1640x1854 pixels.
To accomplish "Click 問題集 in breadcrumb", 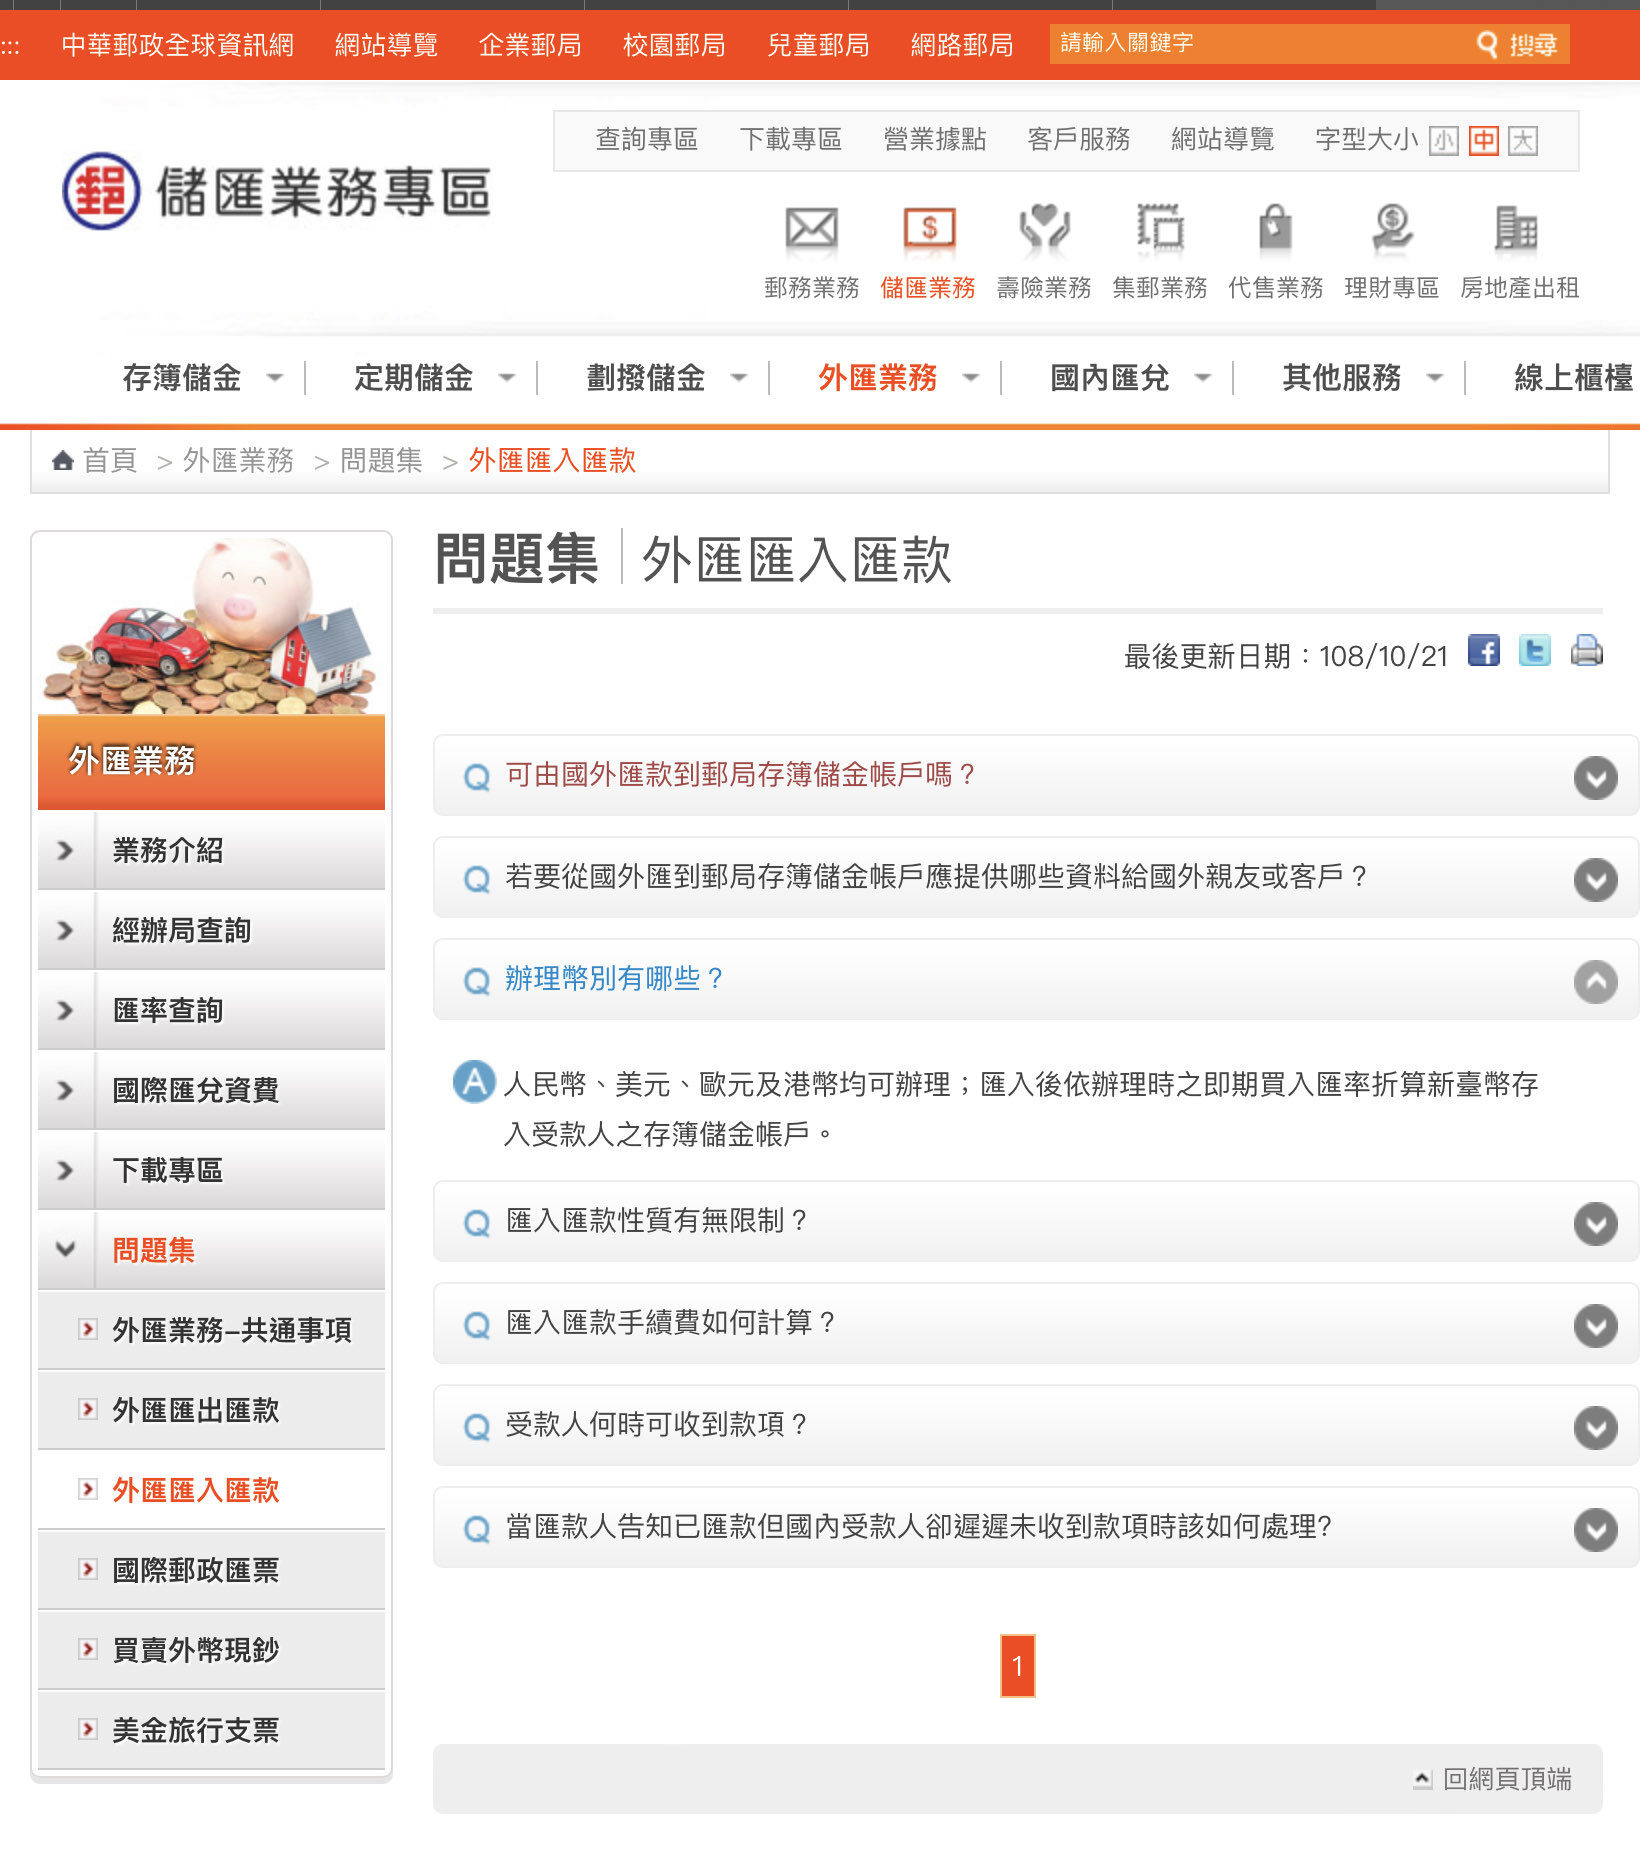I will pyautogui.click(x=381, y=460).
